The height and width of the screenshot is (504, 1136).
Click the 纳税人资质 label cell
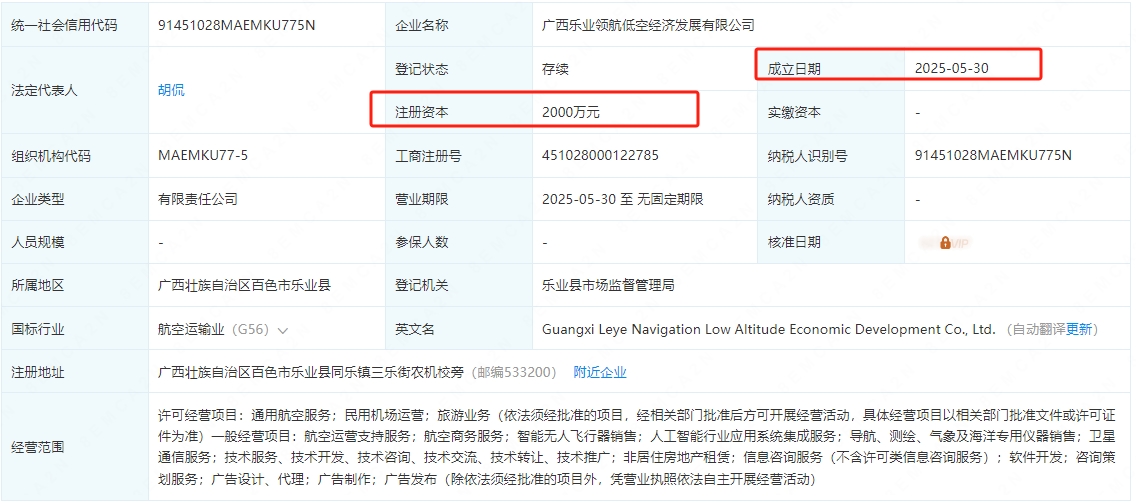[831, 199]
